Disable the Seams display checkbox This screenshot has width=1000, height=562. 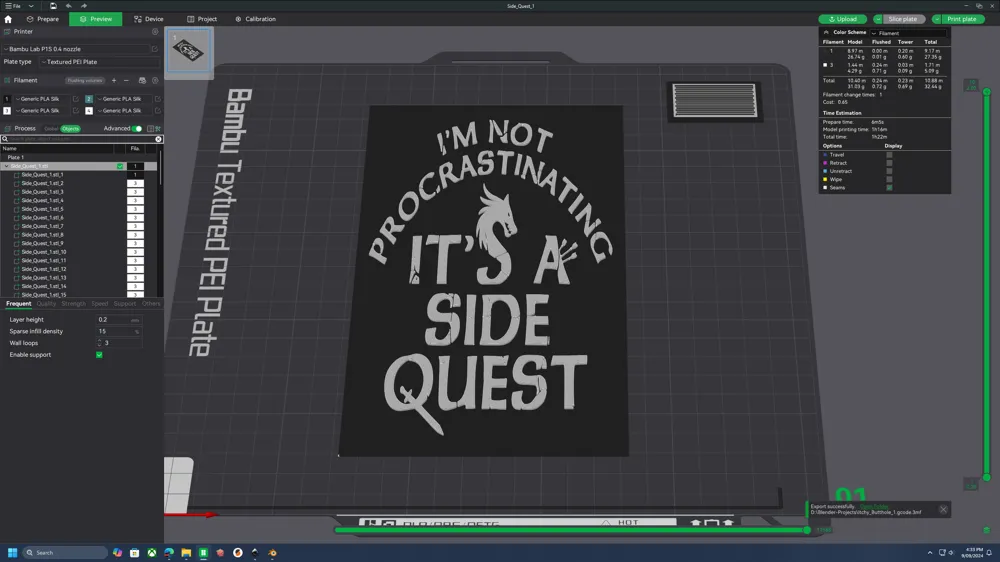(x=889, y=188)
